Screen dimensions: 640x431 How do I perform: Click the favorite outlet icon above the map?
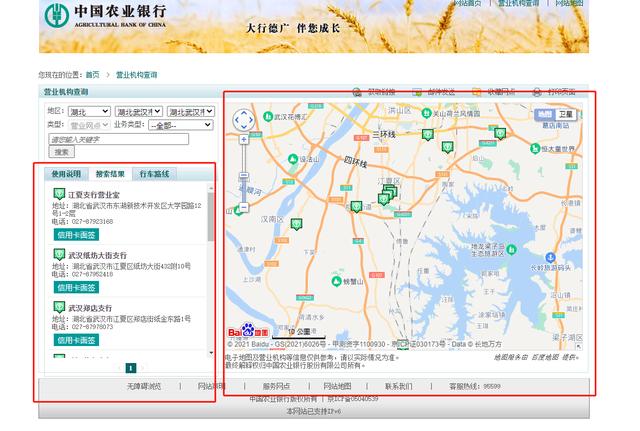476,92
